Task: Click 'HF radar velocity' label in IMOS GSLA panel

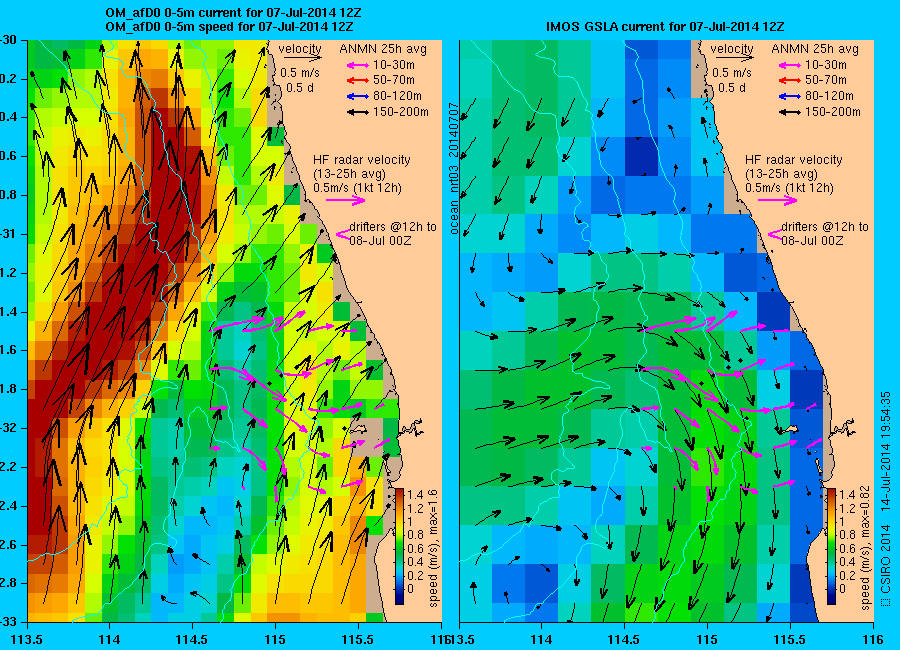Action: tap(794, 160)
